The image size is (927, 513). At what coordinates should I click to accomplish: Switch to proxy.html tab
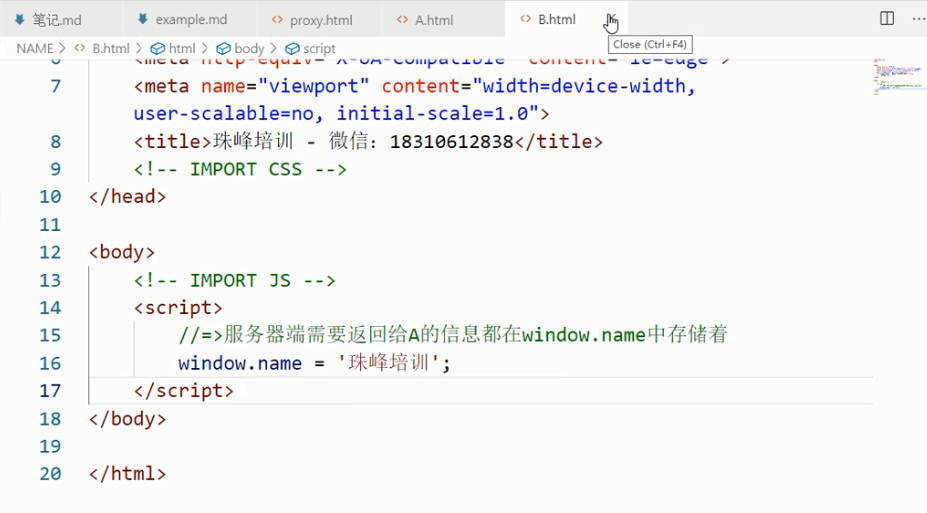pyautogui.click(x=320, y=20)
